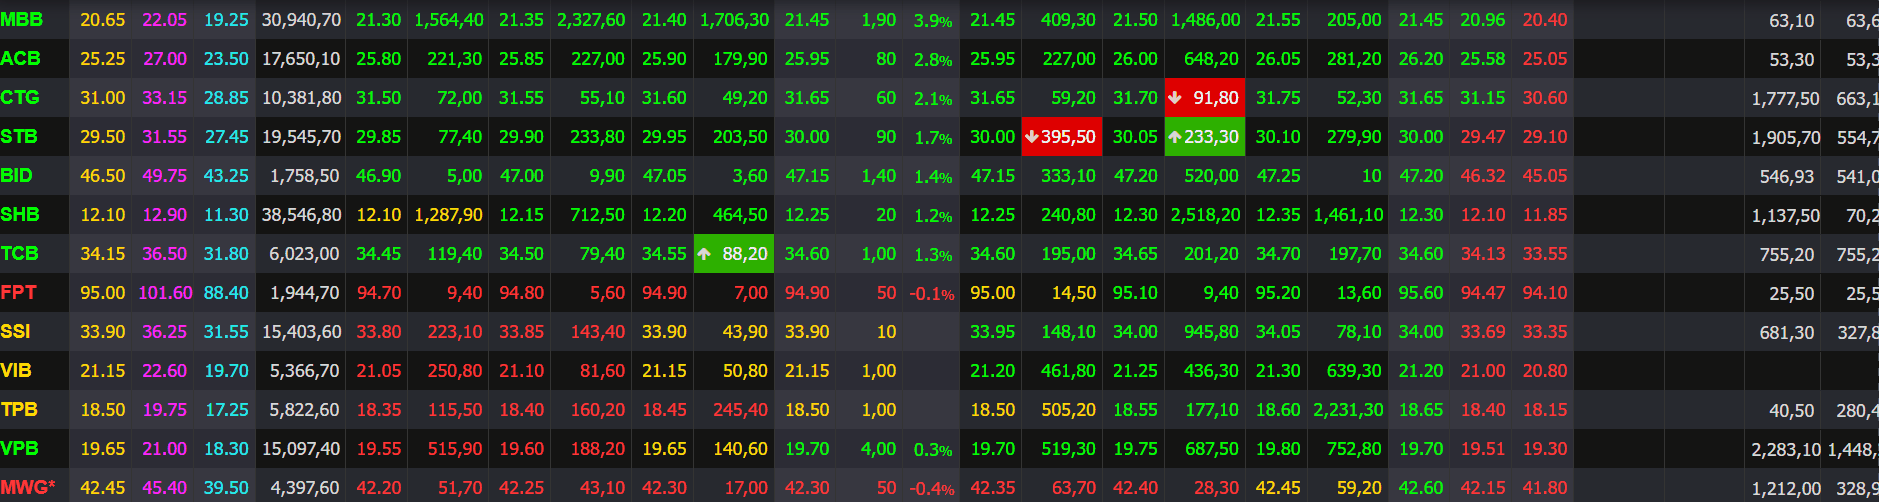Click the red highlighted 91,80 cell in CTG row
This screenshot has height=502, width=1879.
pyautogui.click(x=1205, y=98)
